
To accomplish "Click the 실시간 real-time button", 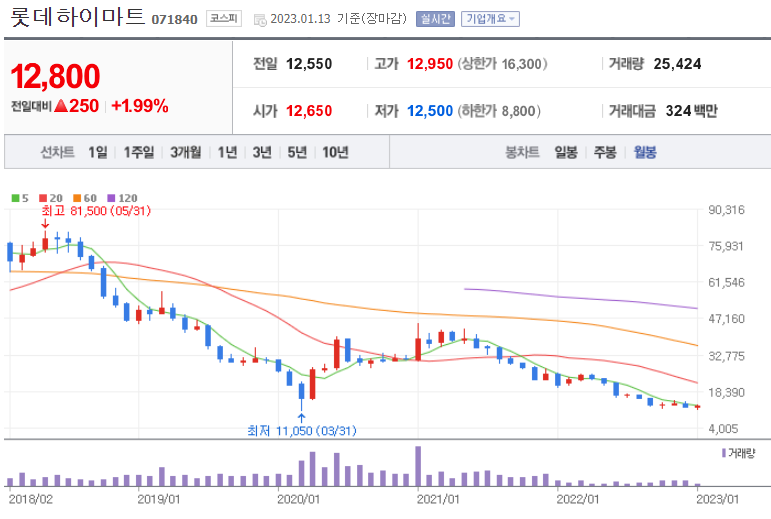I will pyautogui.click(x=435, y=19).
